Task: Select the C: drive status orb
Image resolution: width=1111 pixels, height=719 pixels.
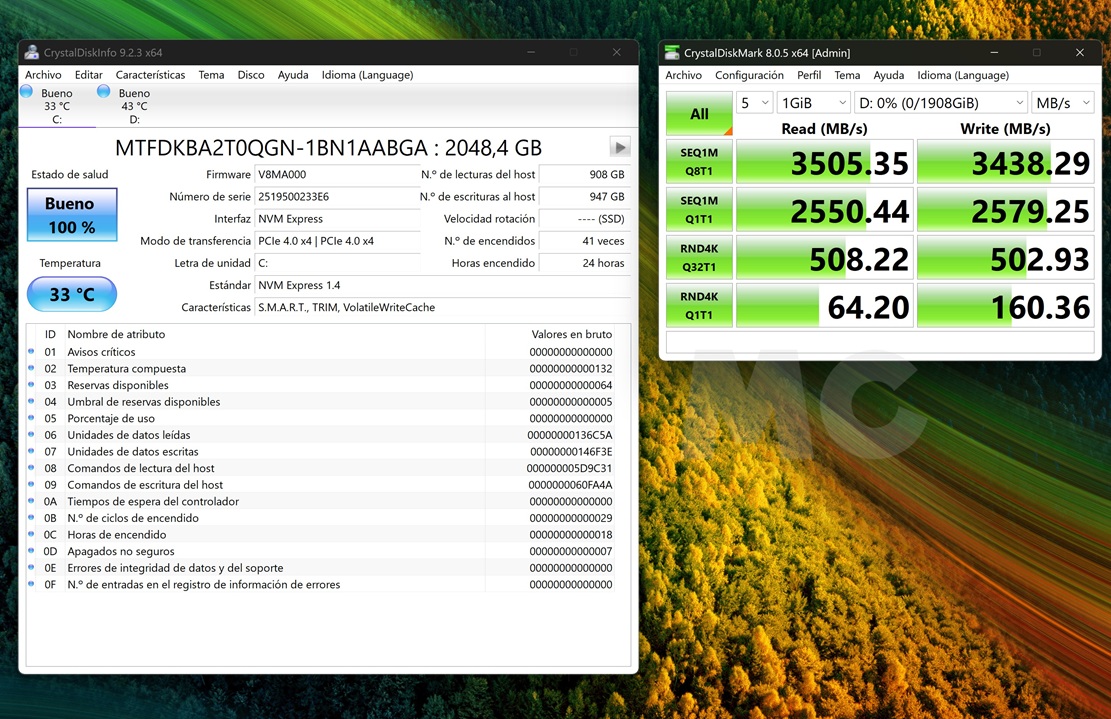Action: [26, 92]
